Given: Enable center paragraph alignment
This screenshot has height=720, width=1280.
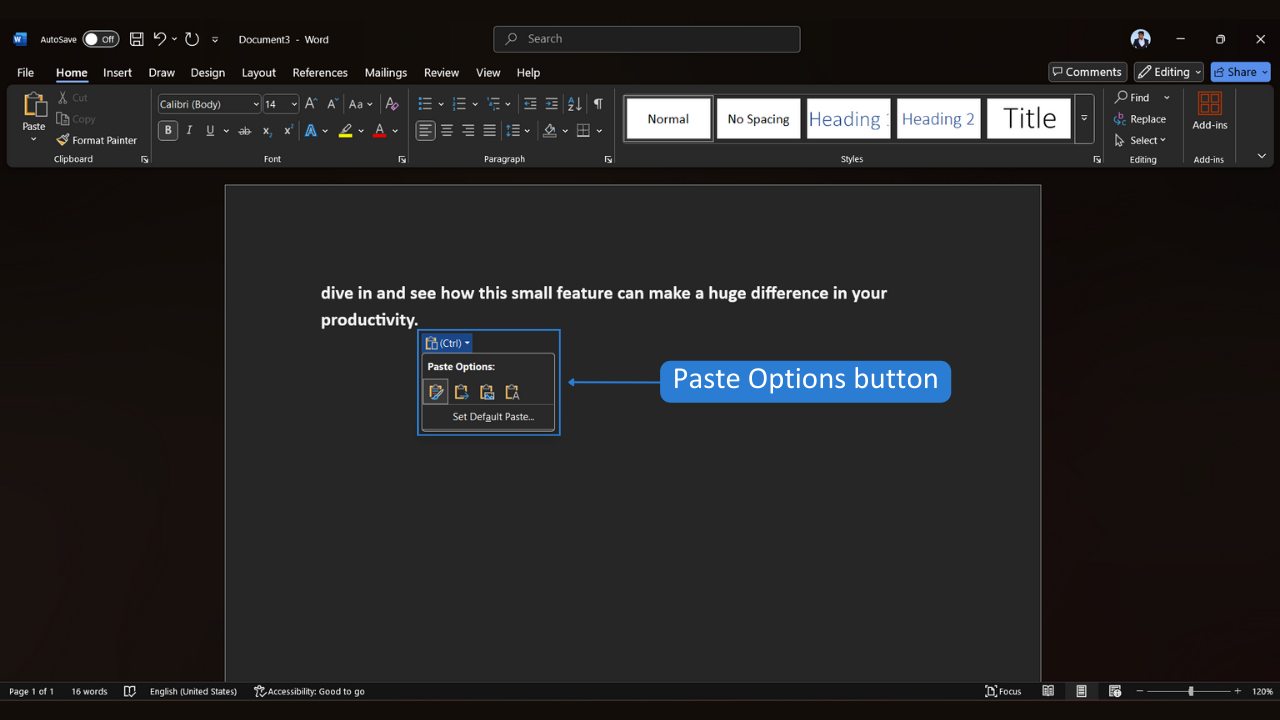Looking at the screenshot, I should (x=447, y=130).
